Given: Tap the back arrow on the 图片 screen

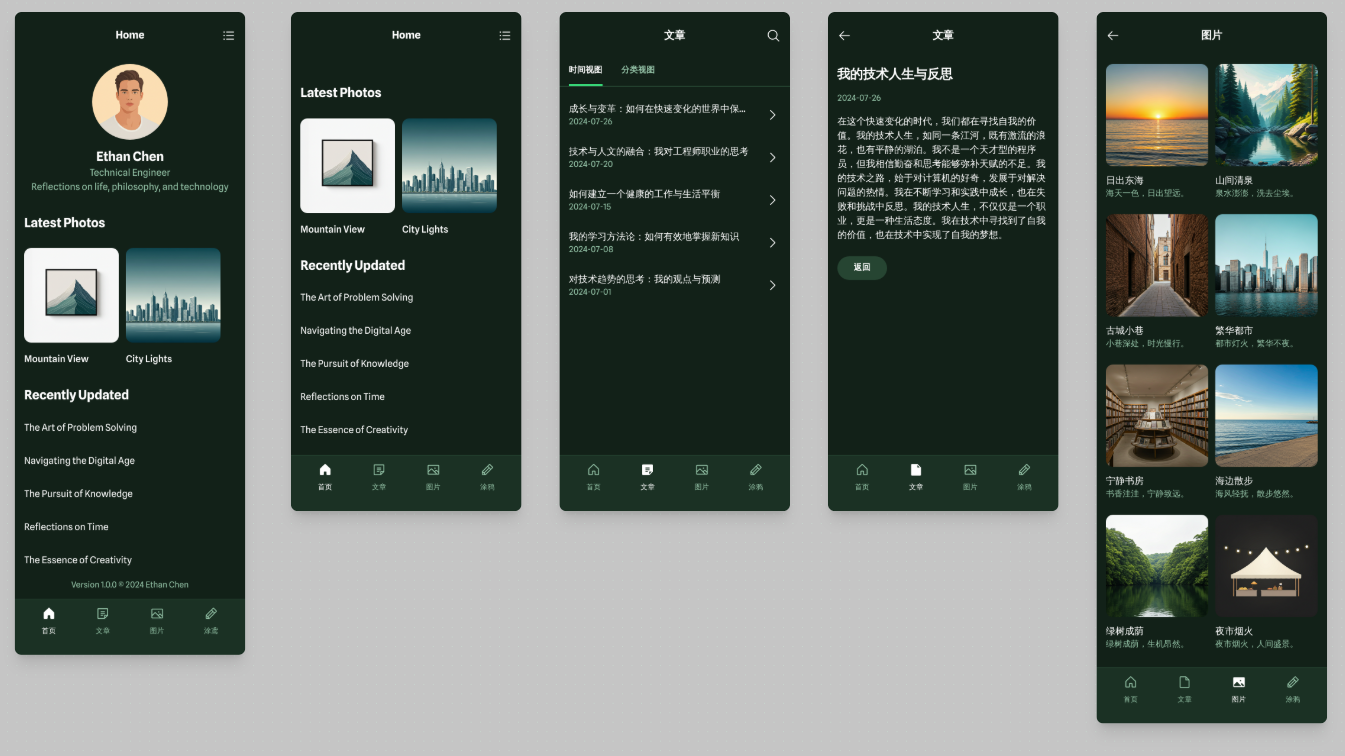Looking at the screenshot, I should (x=1112, y=35).
